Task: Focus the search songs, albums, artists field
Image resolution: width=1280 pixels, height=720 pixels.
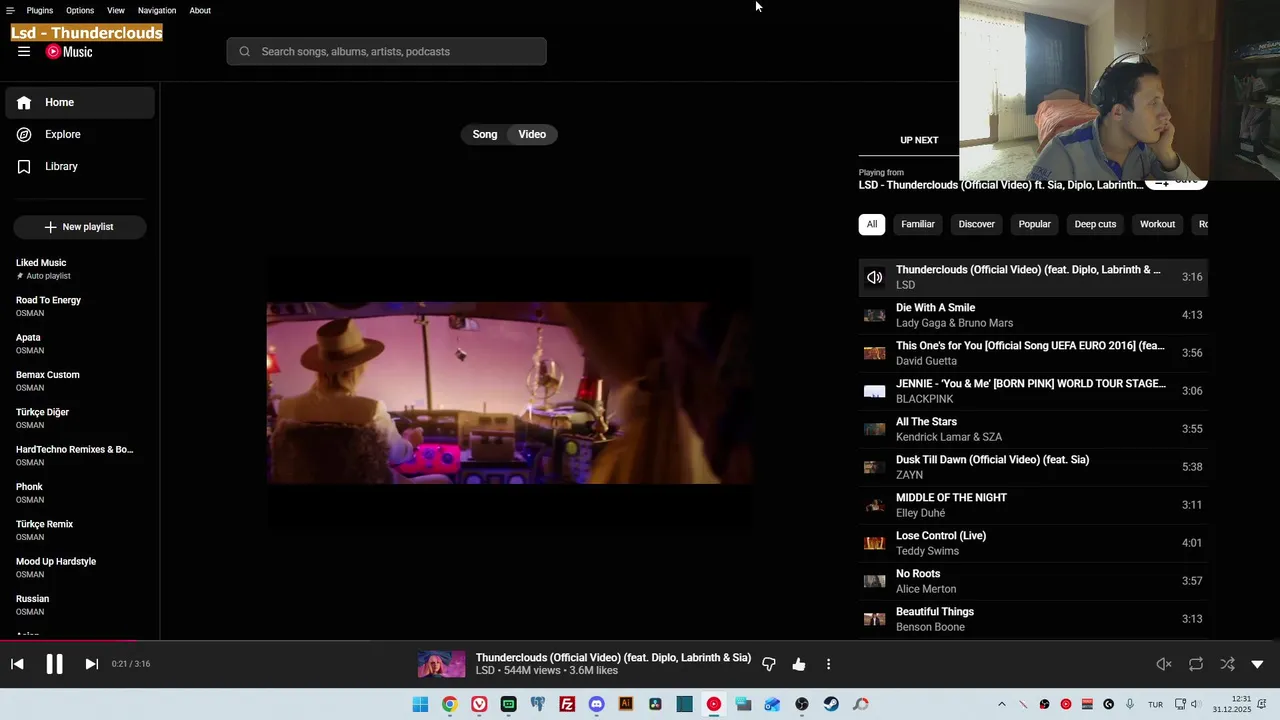Action: tap(387, 52)
